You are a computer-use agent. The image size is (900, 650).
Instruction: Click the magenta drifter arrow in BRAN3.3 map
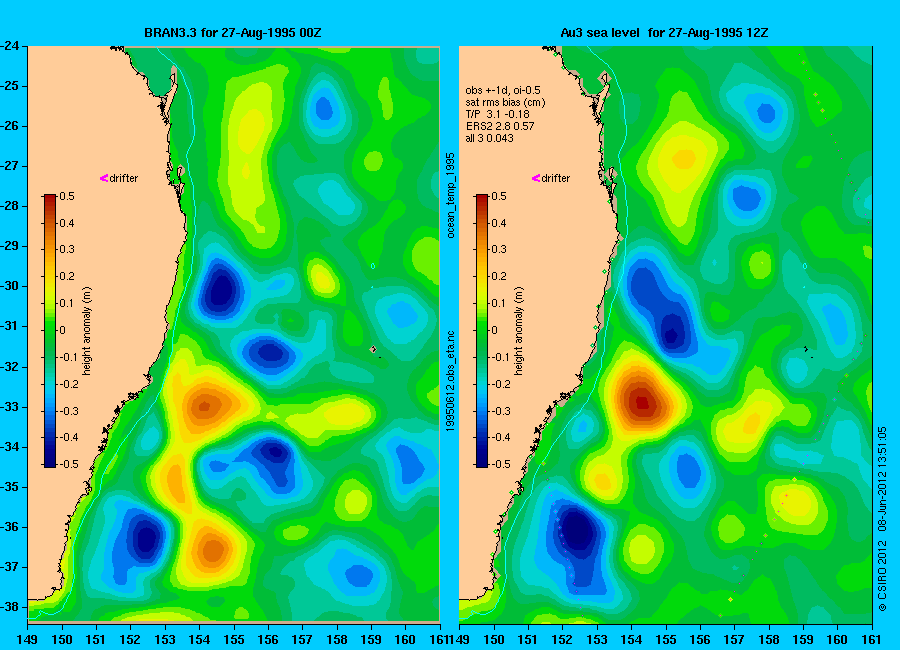[x=104, y=178]
